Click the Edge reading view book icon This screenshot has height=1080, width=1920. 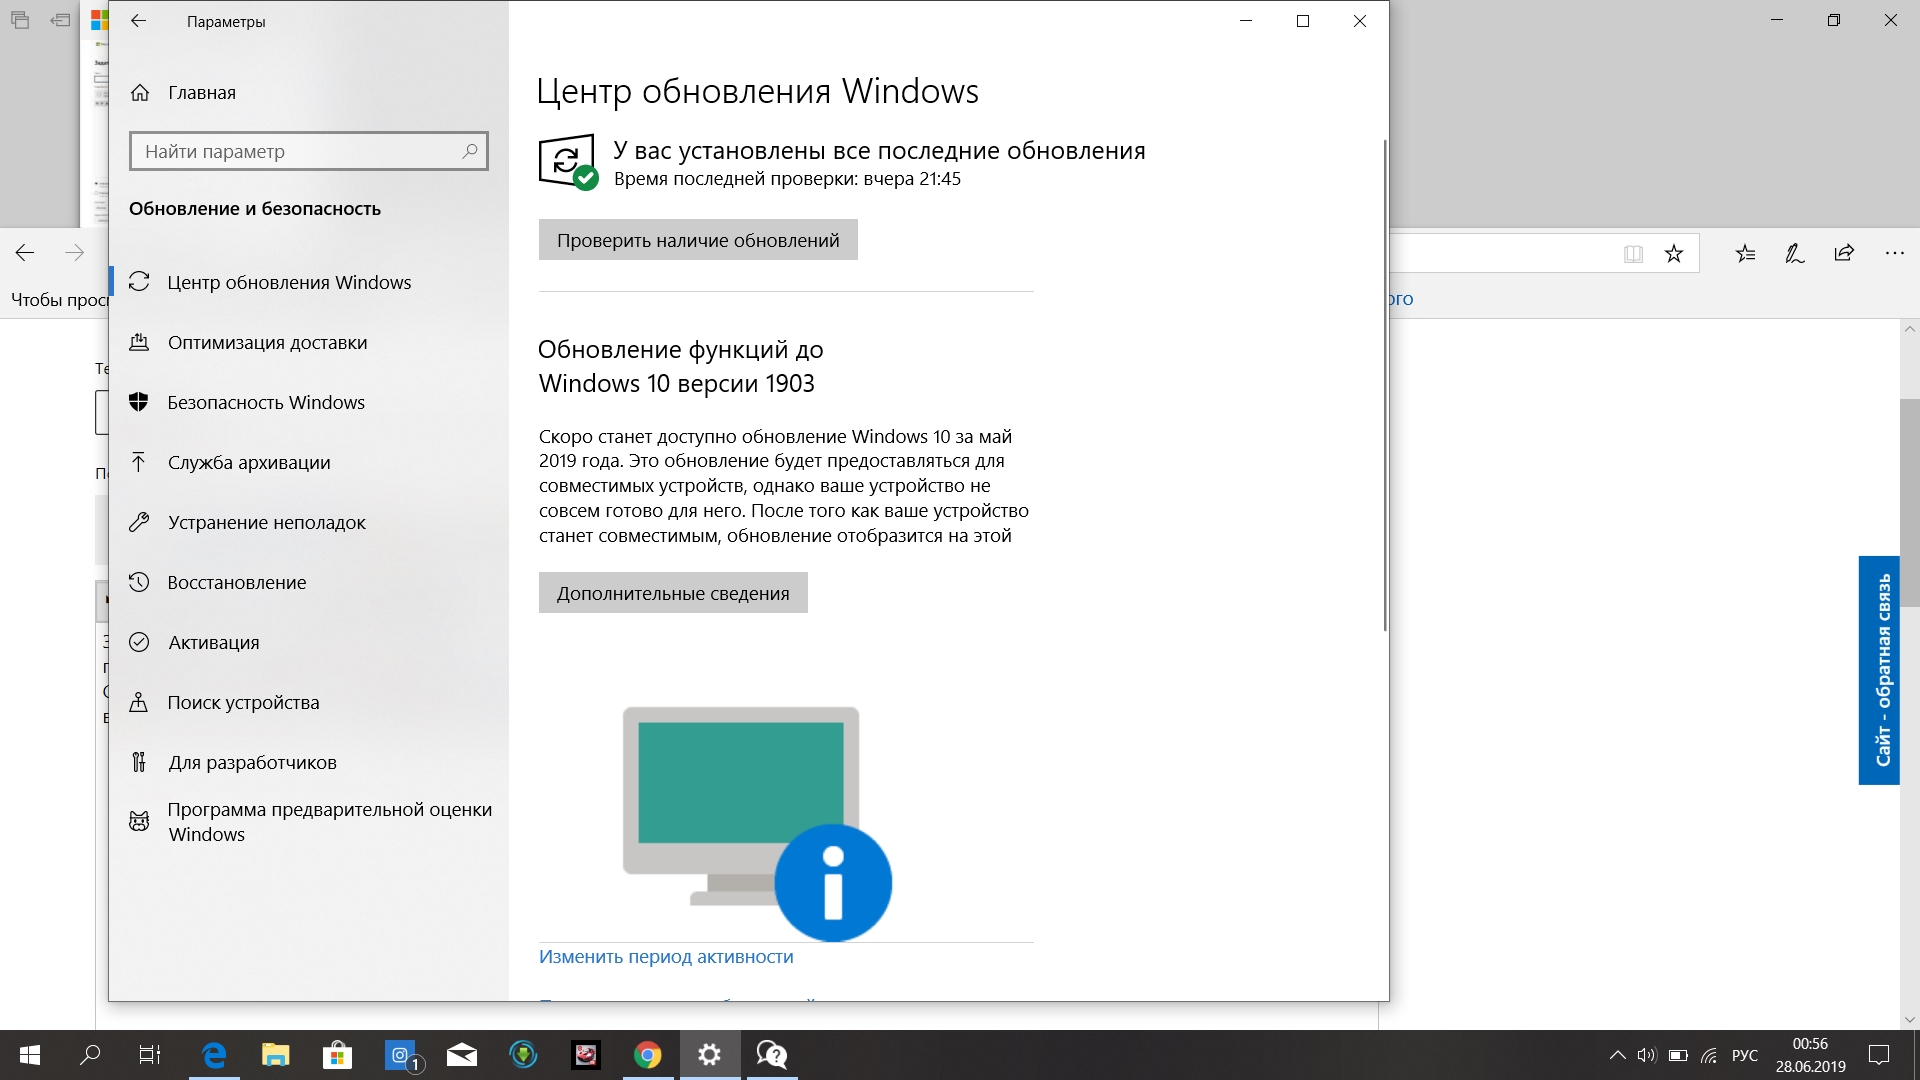[1633, 254]
